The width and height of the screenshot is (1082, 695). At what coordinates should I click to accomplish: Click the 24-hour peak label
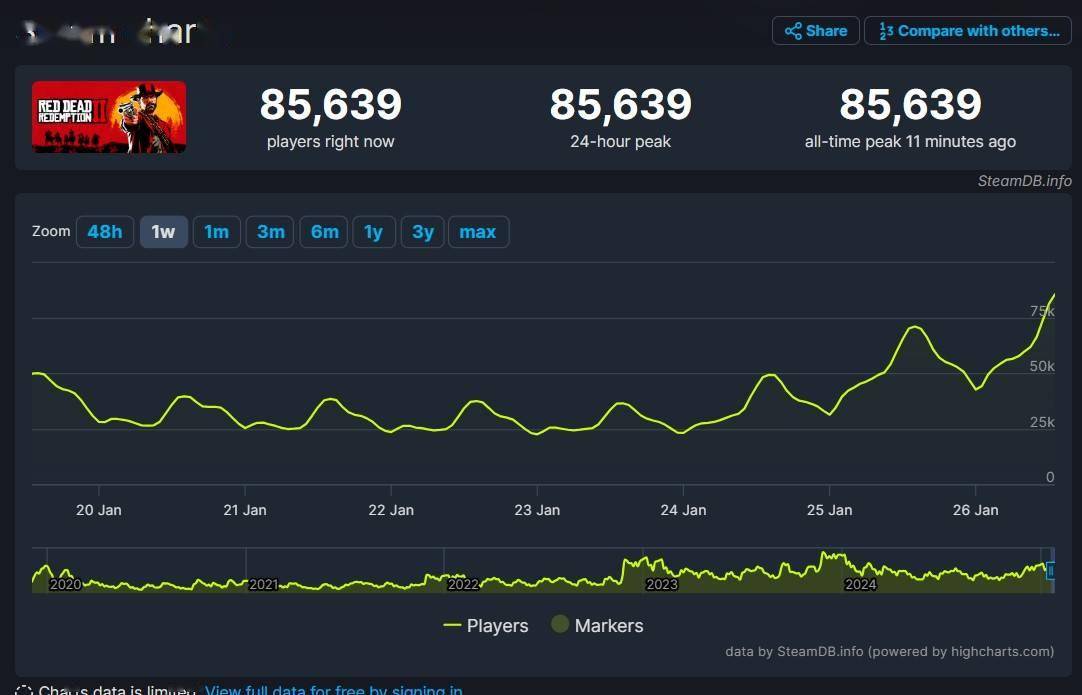[x=620, y=141]
